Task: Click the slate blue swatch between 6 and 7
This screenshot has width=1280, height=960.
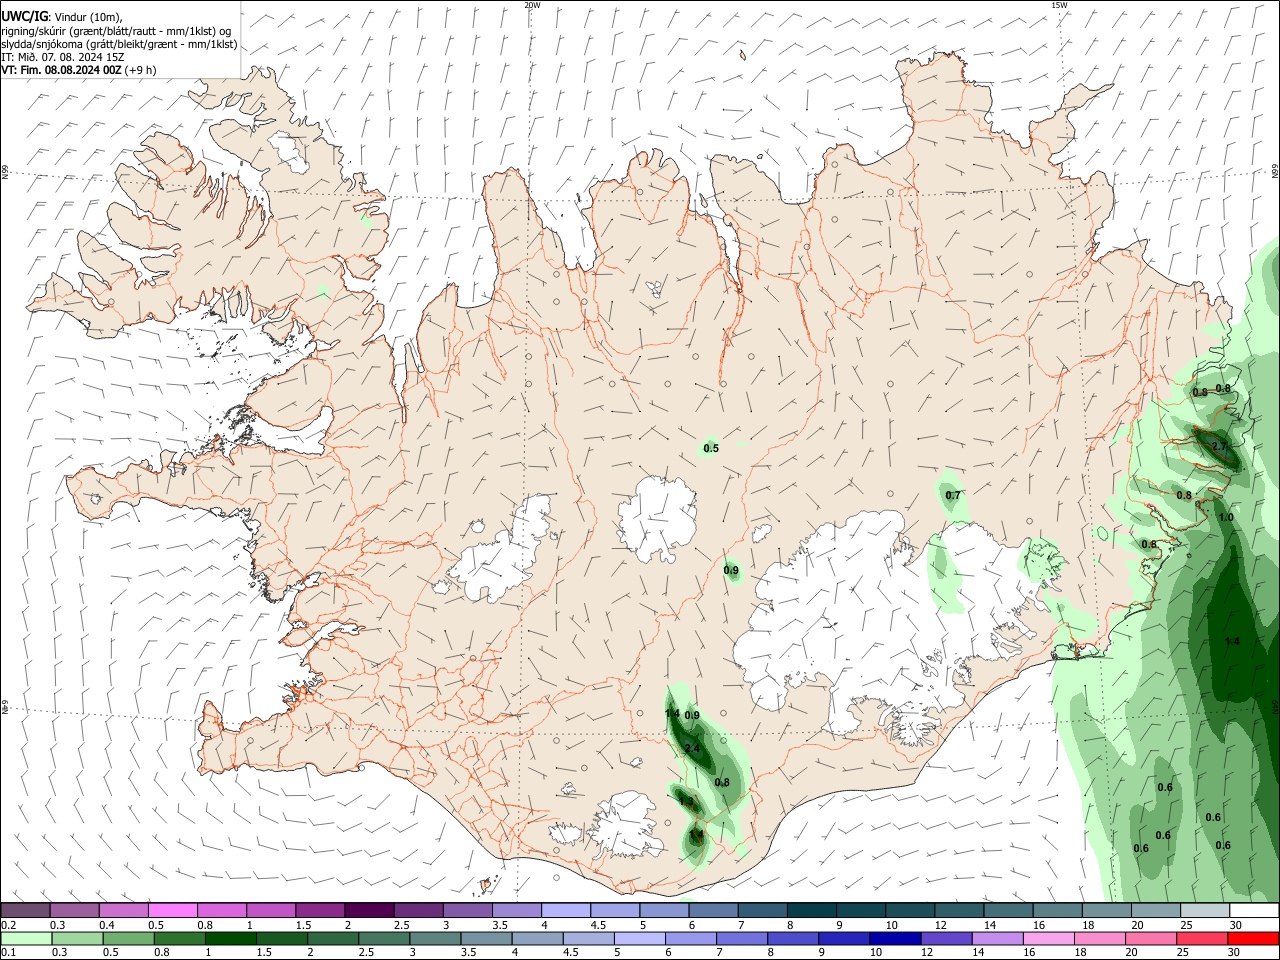Action: (713, 910)
